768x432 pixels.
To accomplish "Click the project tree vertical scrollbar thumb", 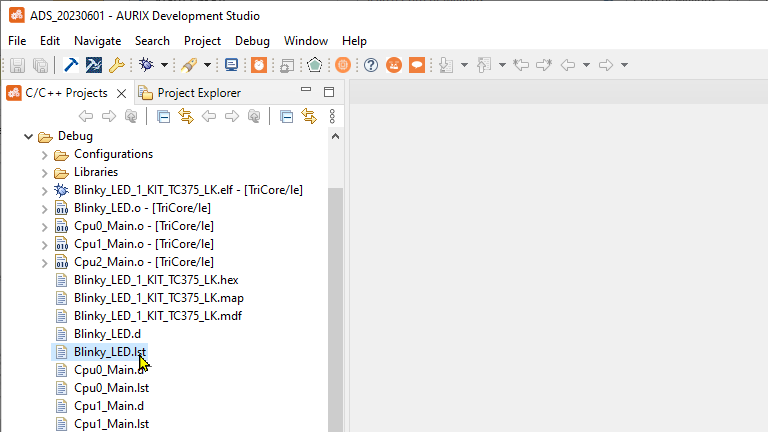I will coord(336,309).
